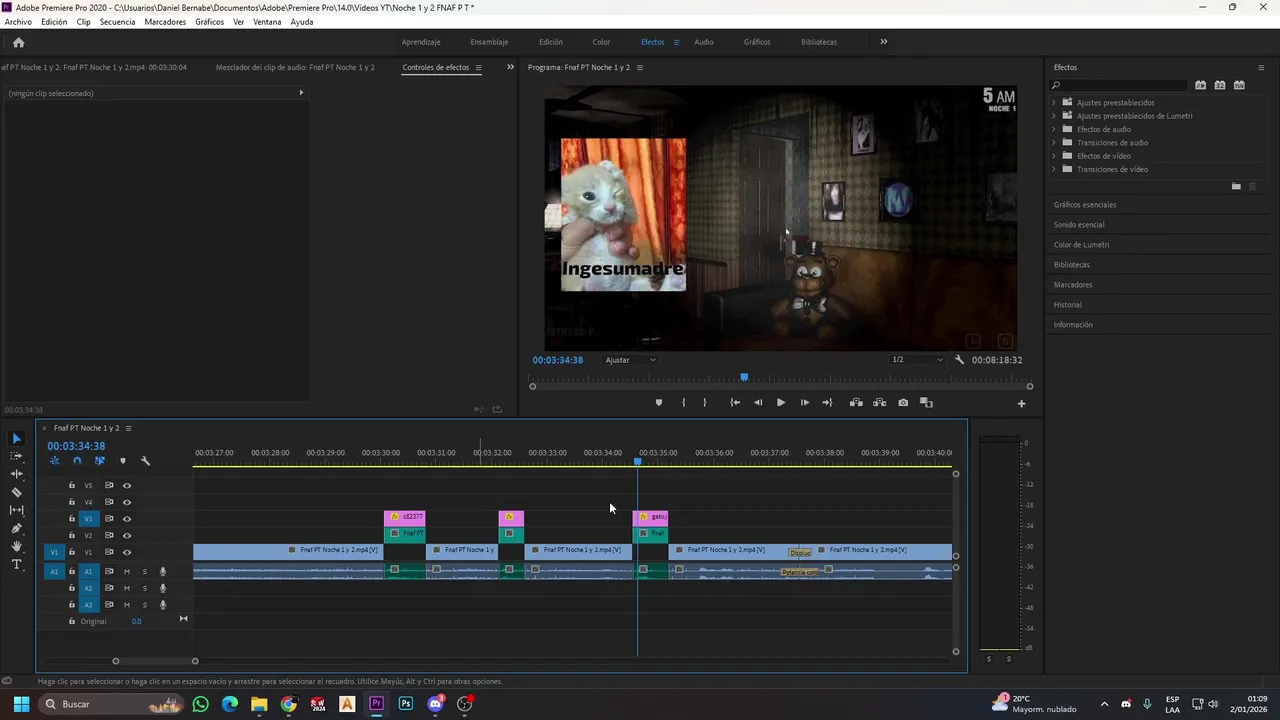Step back one frame
This screenshot has height=720, width=1280.
pyautogui.click(x=758, y=403)
